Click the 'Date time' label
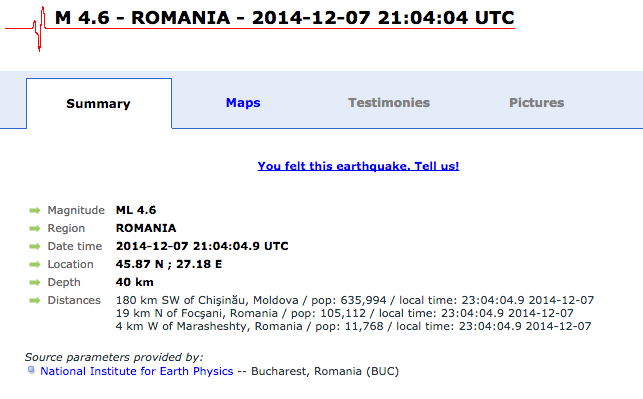This screenshot has height=399, width=643. pyautogui.click(x=75, y=246)
